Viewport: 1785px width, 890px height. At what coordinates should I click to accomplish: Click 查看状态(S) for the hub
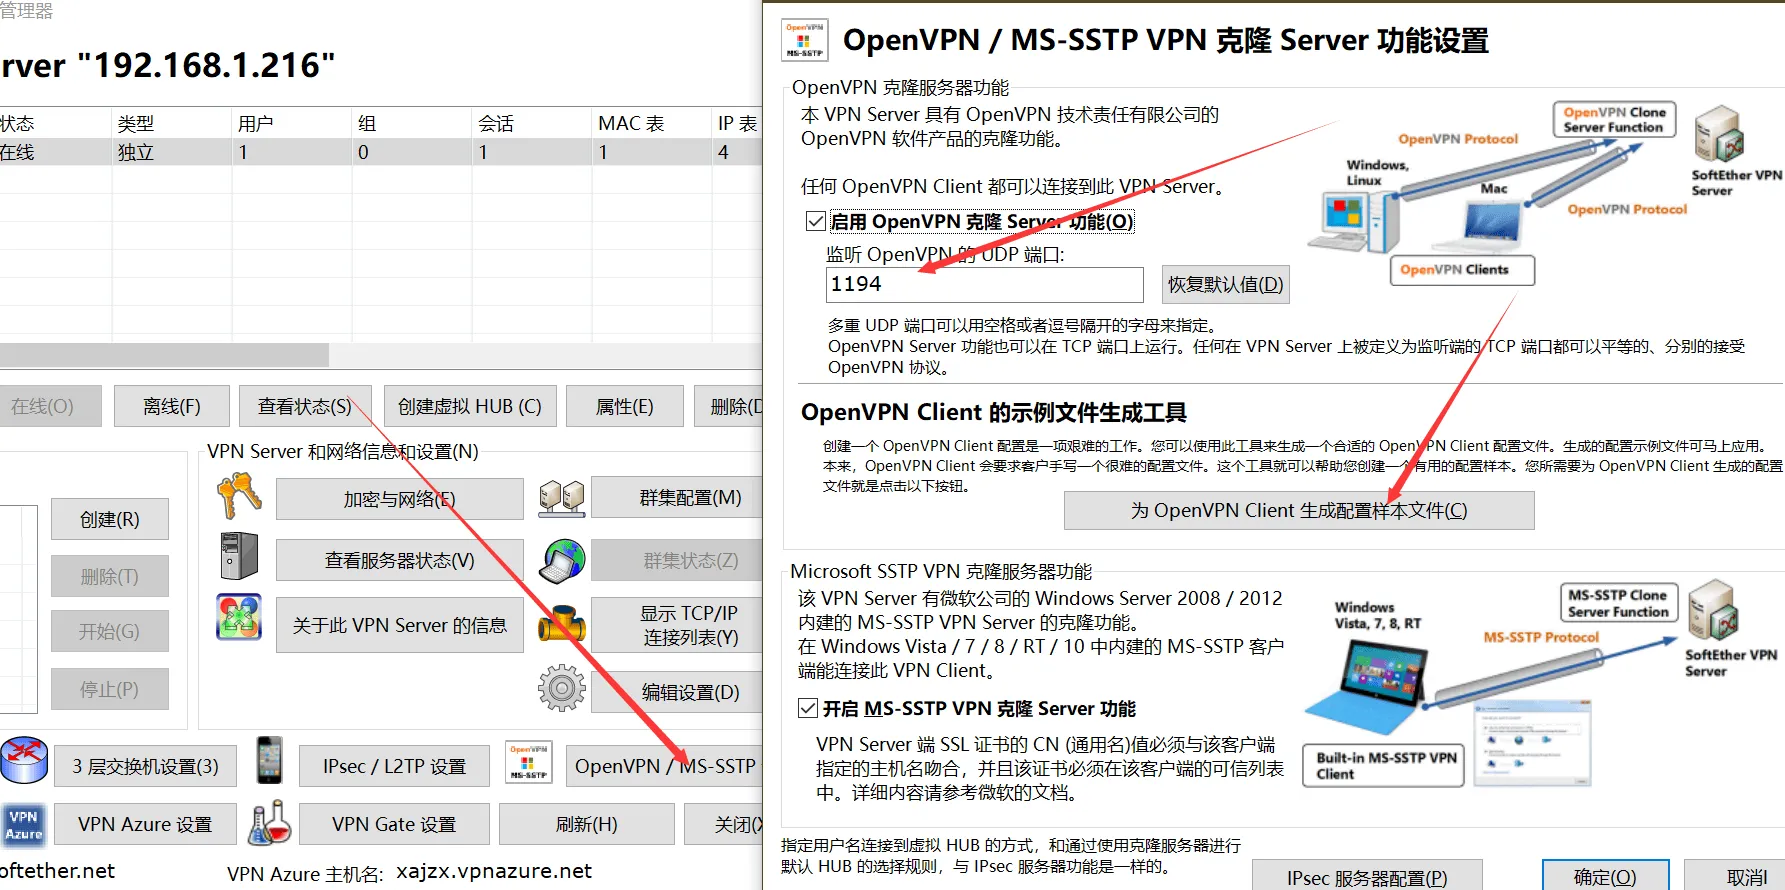click(305, 406)
